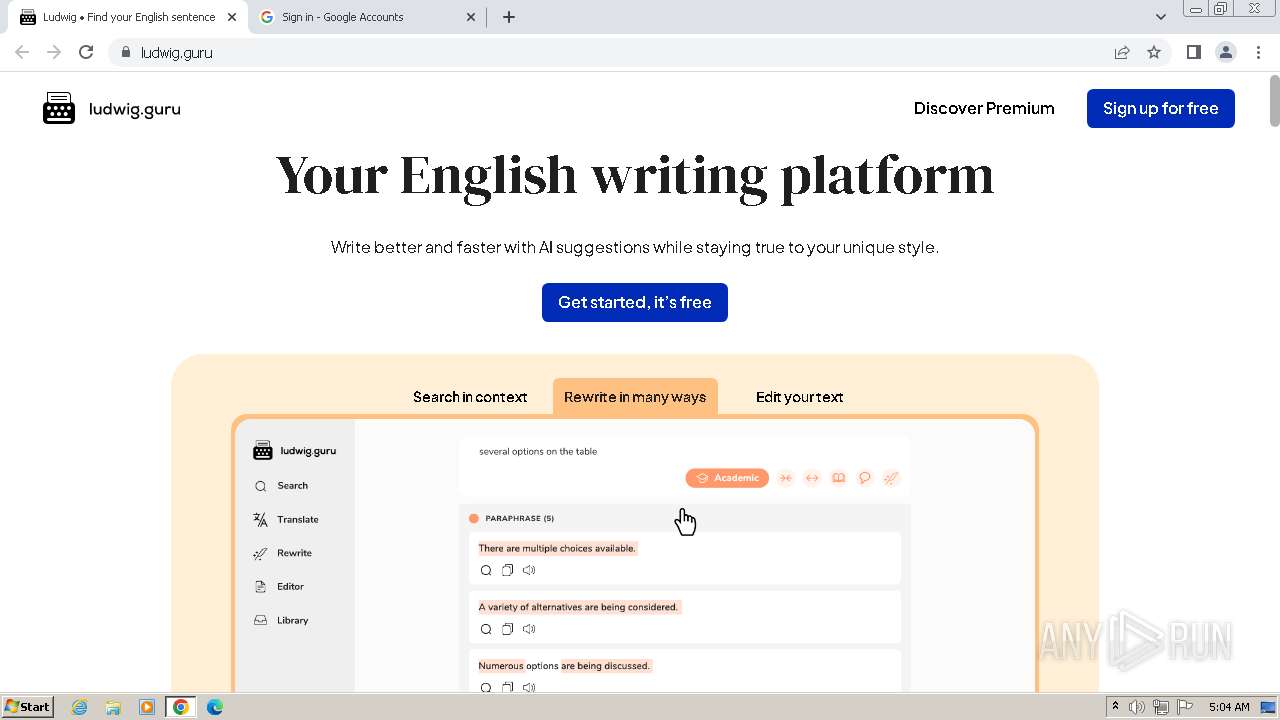Click the PARAPHRASE (5) heading
This screenshot has height=720, width=1280.
click(x=519, y=518)
